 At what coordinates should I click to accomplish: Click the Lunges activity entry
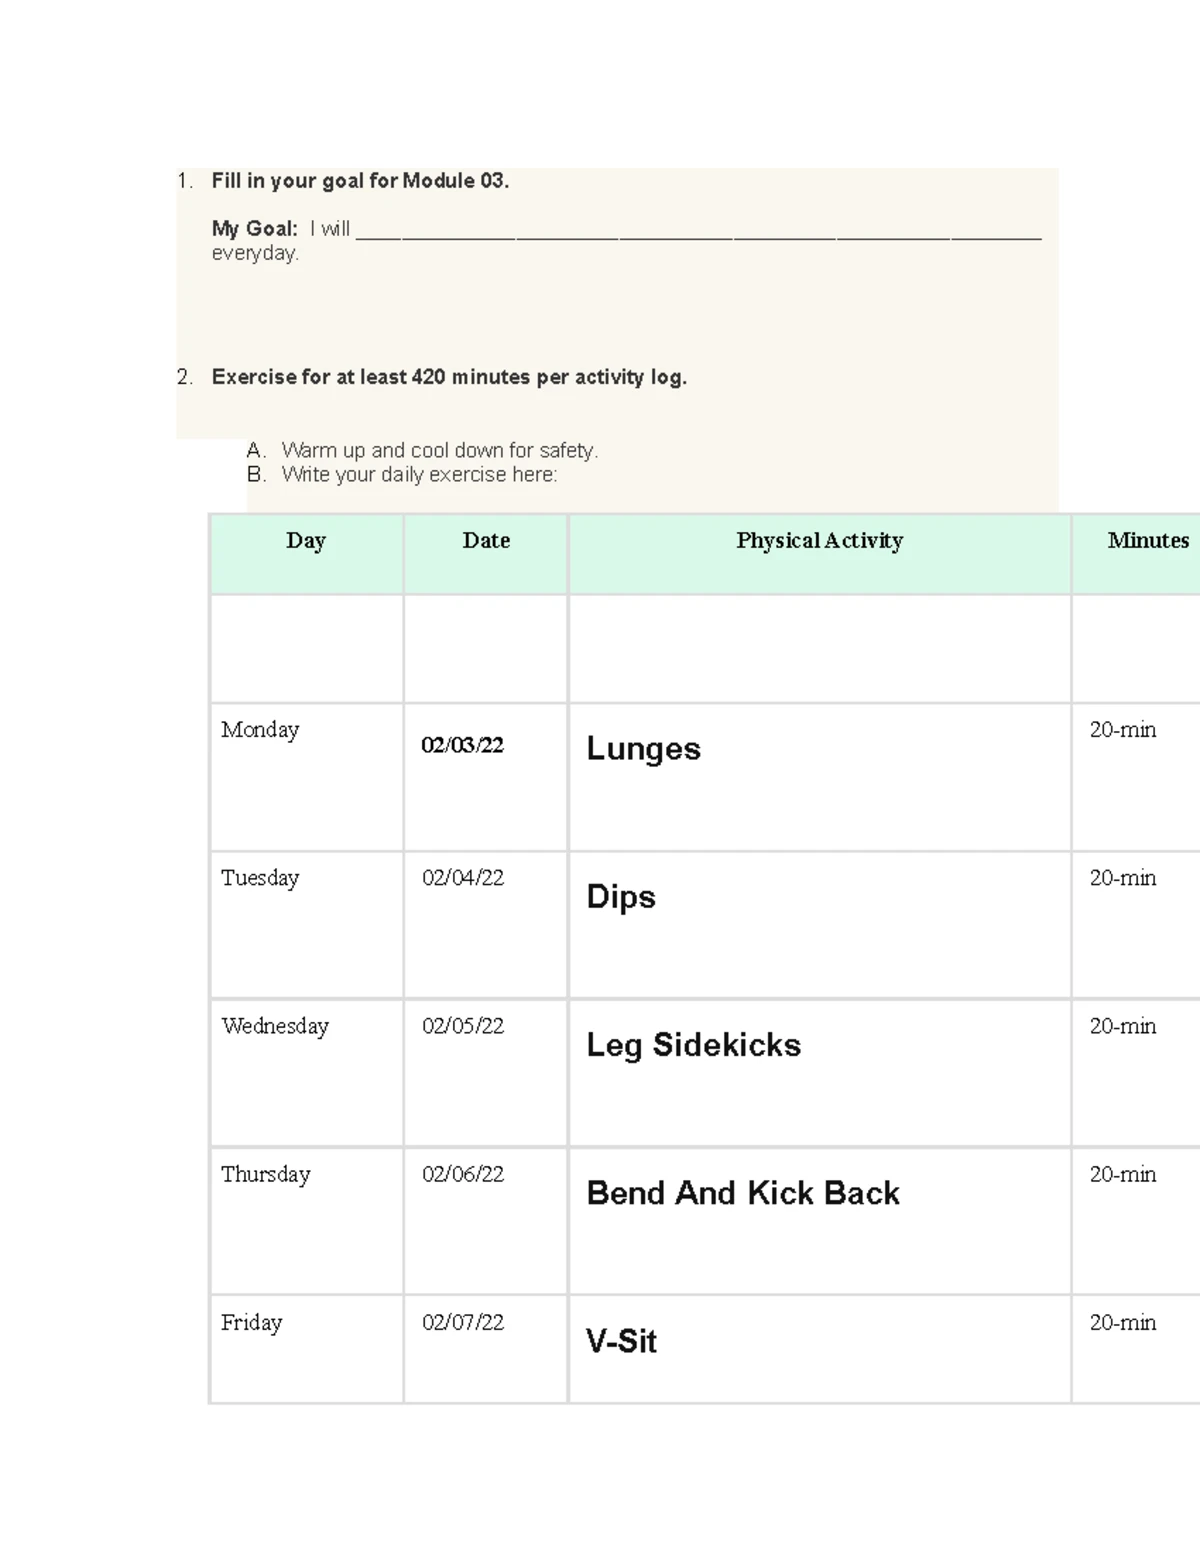[x=643, y=749]
